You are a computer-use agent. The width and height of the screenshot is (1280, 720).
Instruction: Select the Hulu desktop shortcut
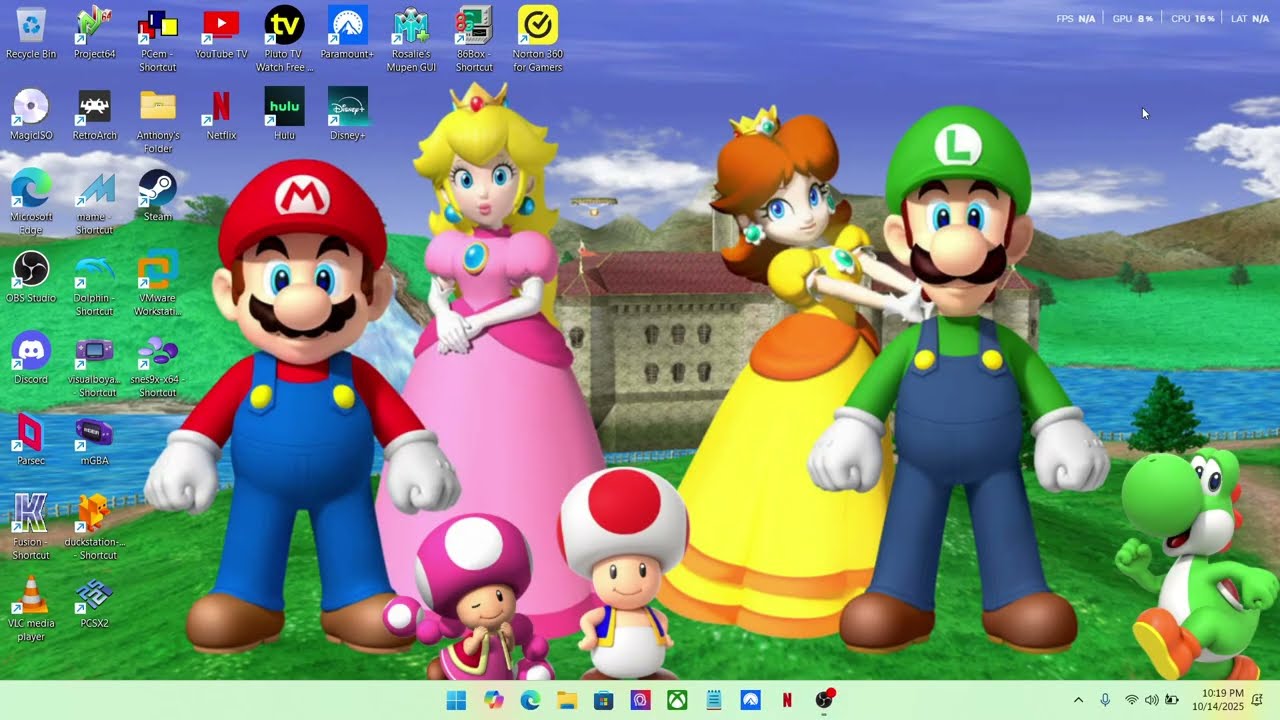coord(284,114)
